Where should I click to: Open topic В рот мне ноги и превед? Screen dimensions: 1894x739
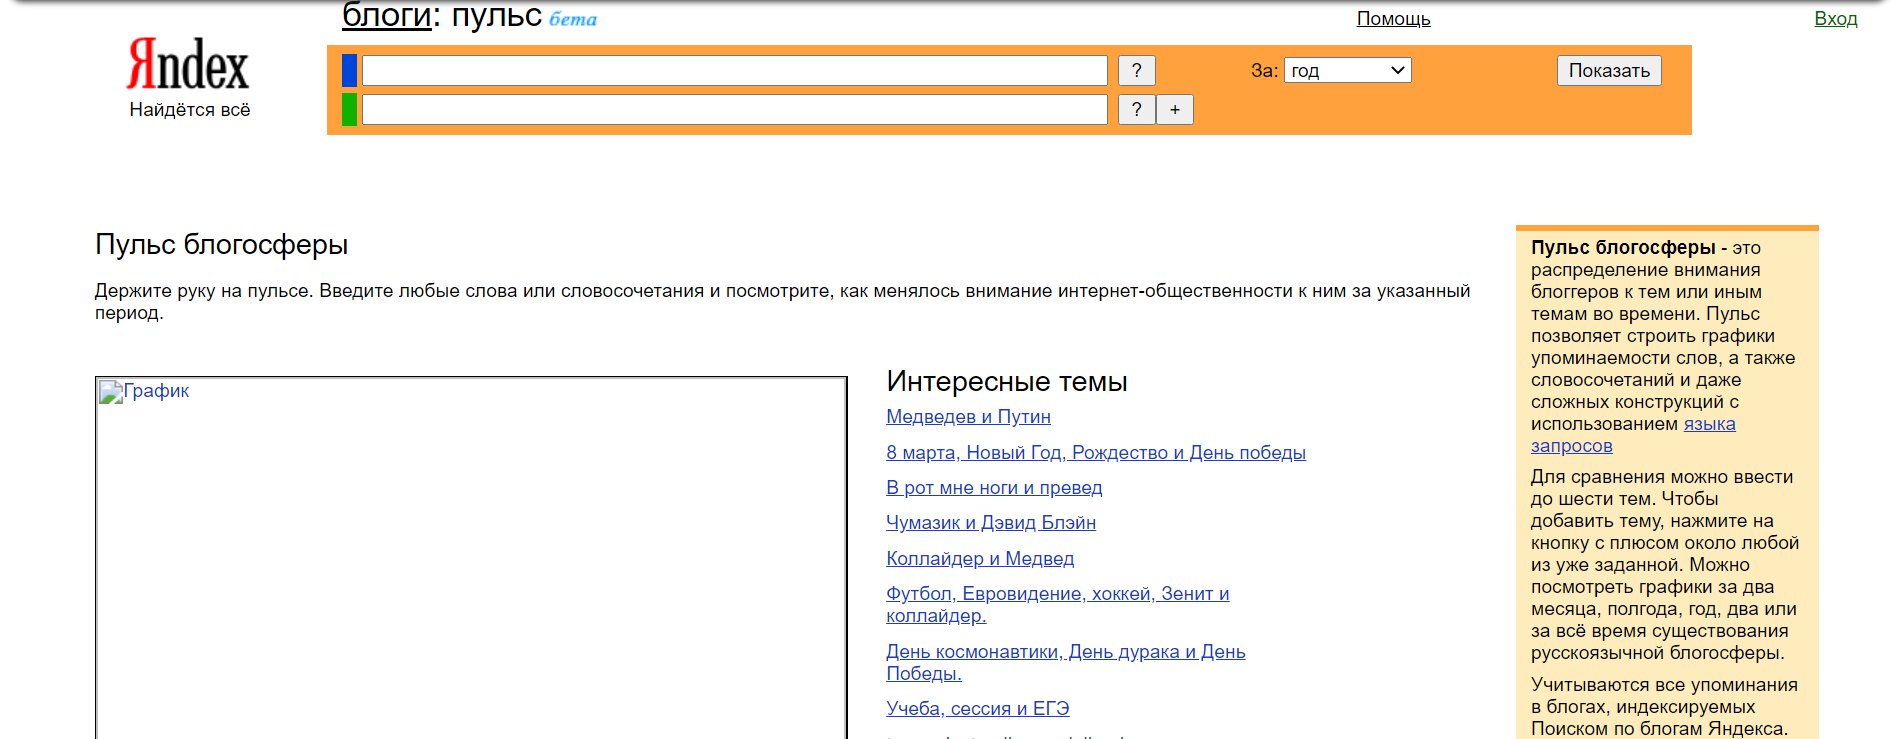click(x=994, y=488)
